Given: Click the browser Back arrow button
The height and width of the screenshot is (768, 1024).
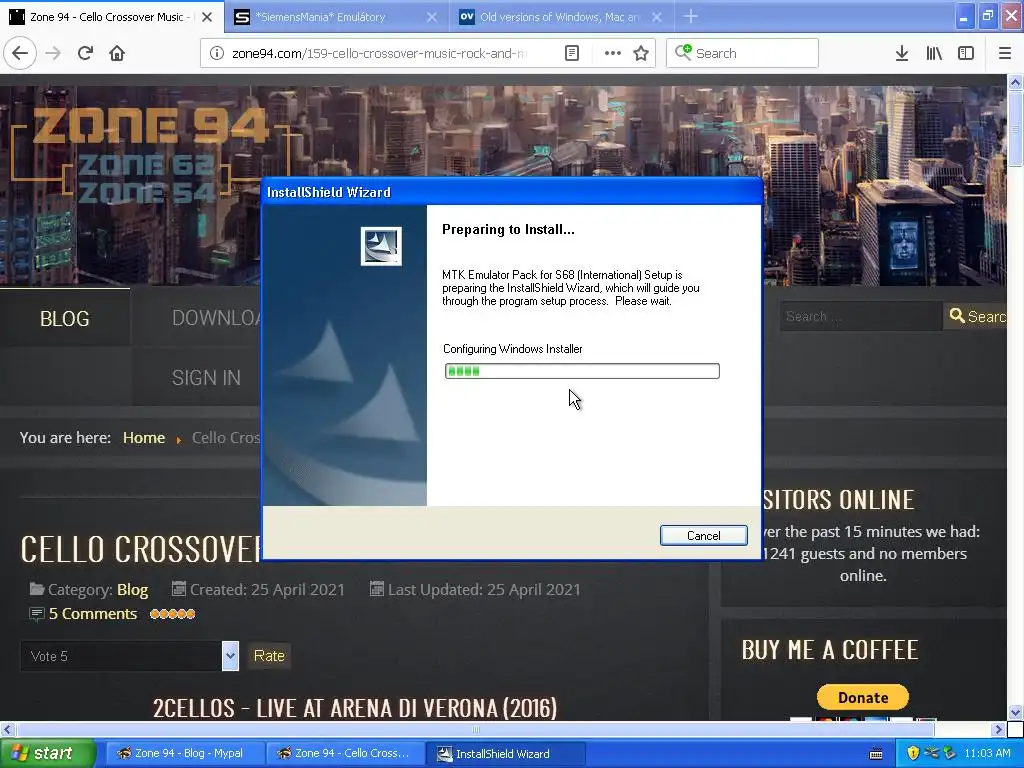Looking at the screenshot, I should click(20, 53).
